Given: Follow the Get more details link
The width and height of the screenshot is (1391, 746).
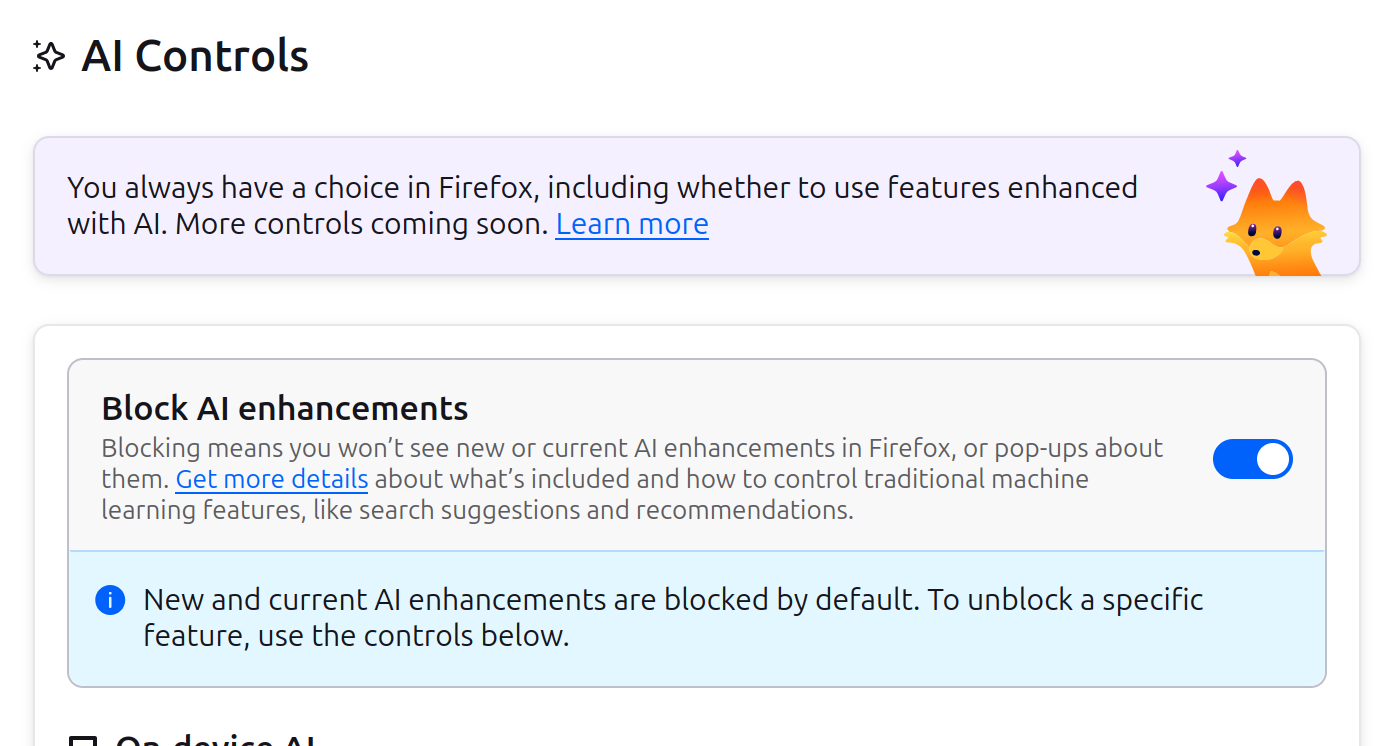Looking at the screenshot, I should click(x=272, y=479).
